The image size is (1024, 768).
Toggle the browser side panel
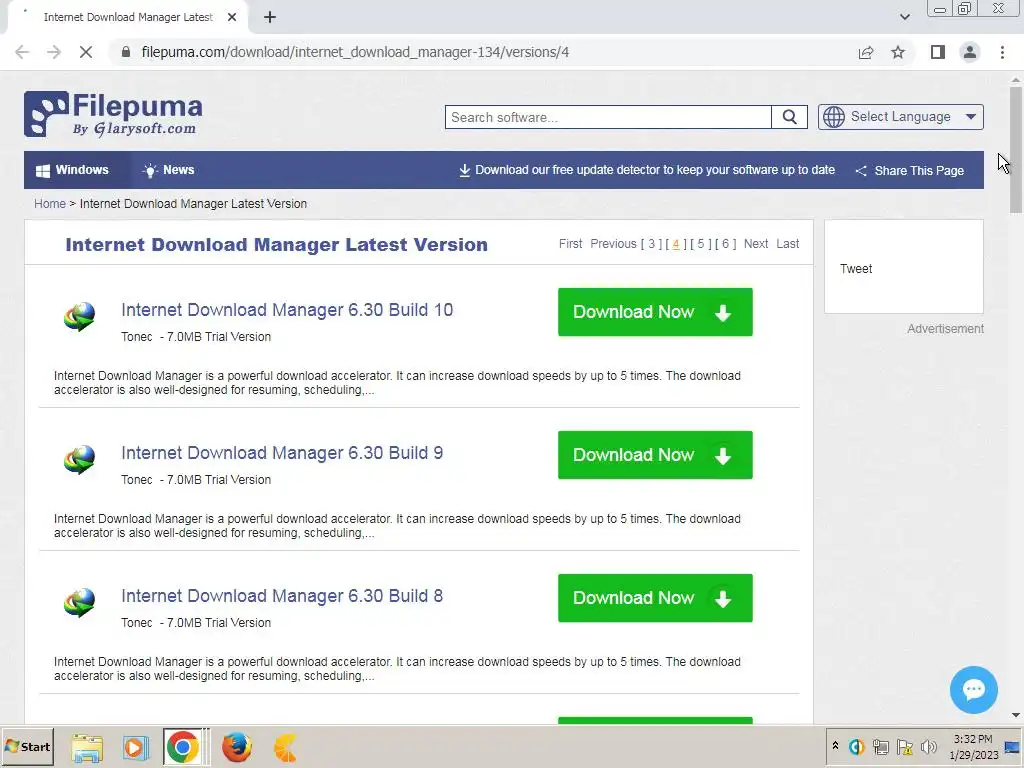tap(938, 52)
